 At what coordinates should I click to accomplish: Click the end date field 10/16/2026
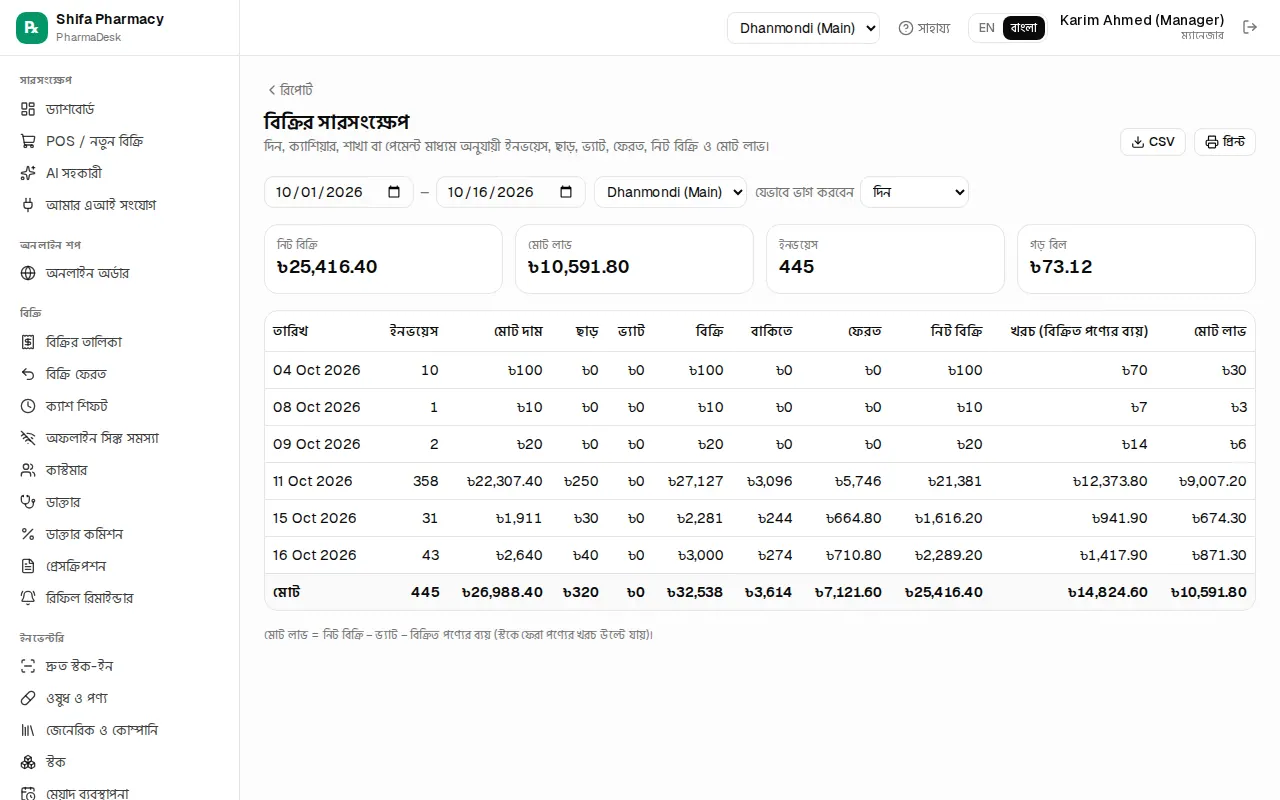(511, 192)
